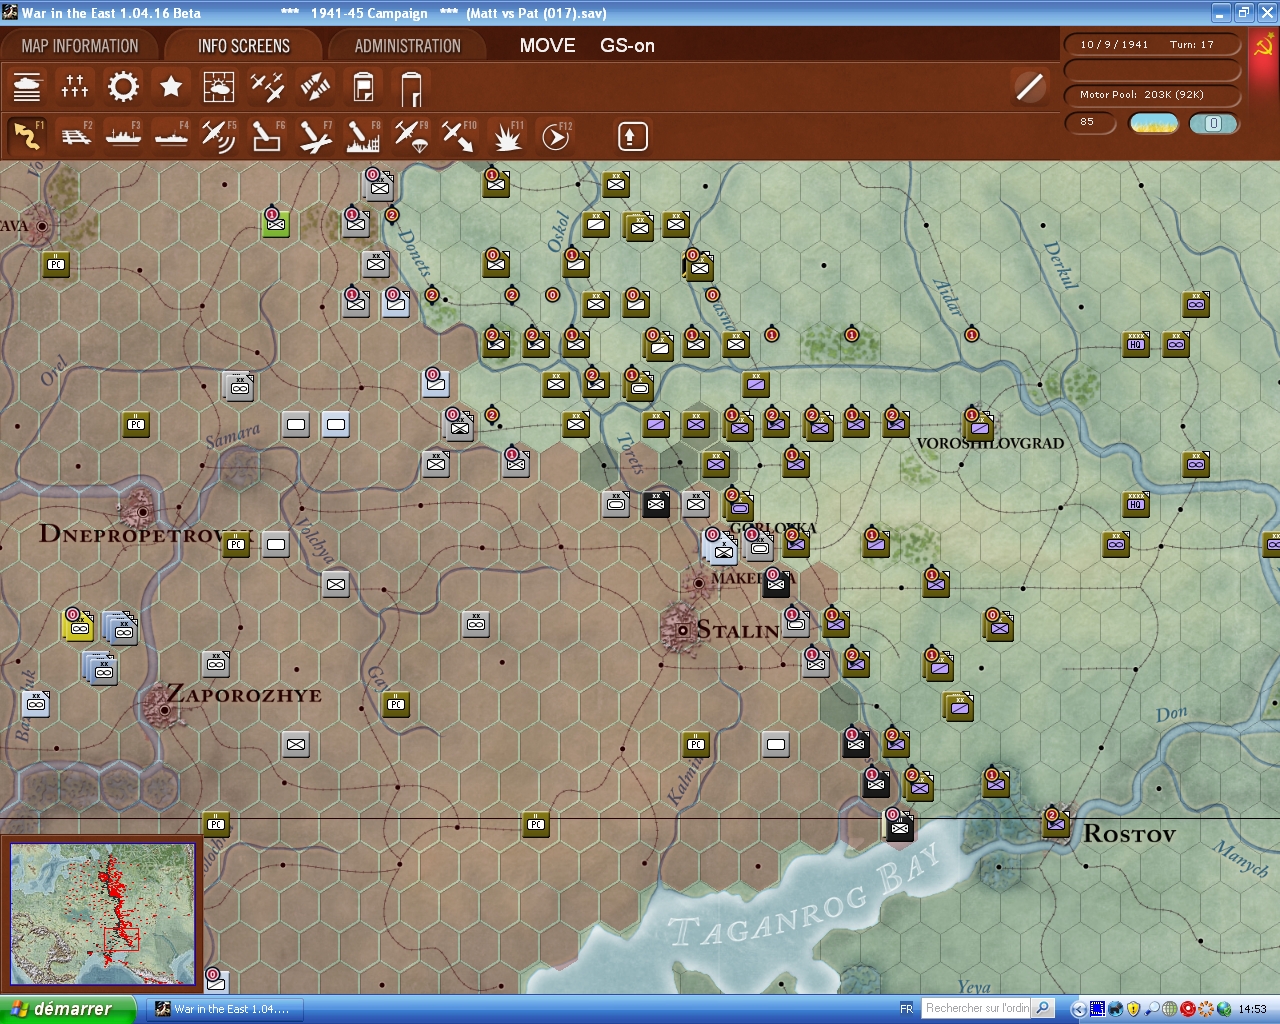Click the Taganrog Bay label
Viewport: 1280px width, 1024px height.
(806, 899)
